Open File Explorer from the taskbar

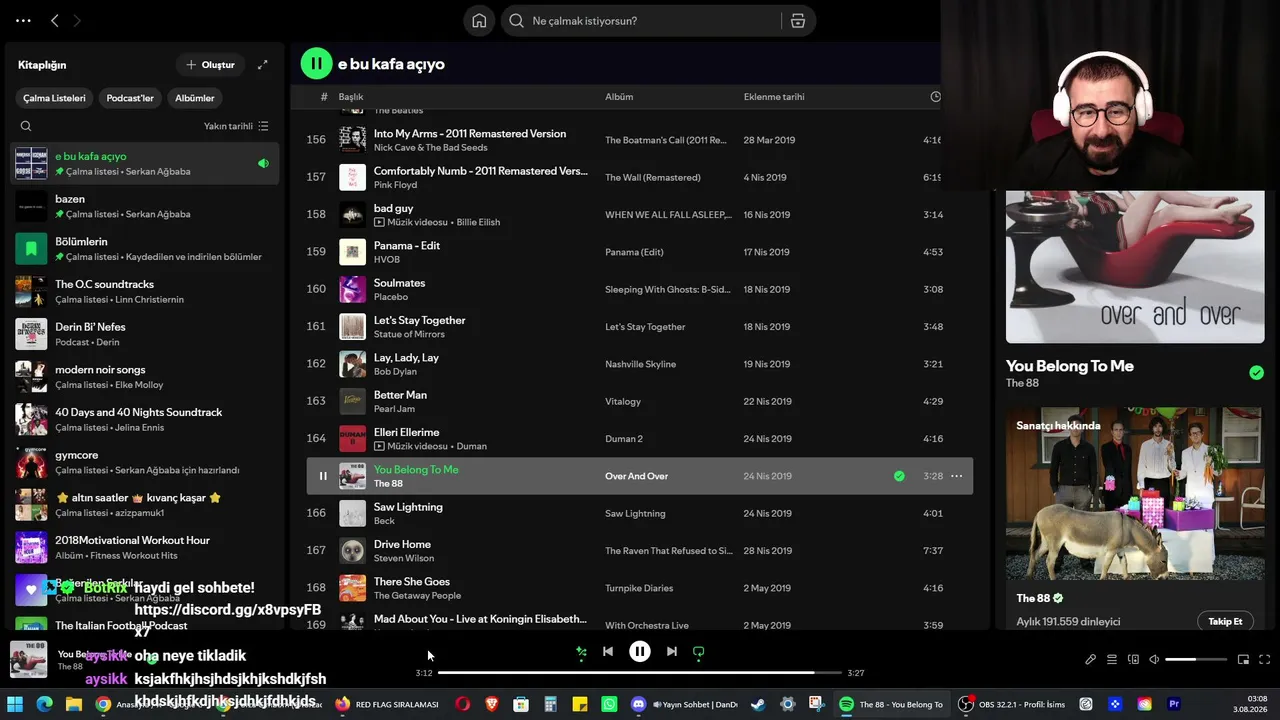point(73,704)
